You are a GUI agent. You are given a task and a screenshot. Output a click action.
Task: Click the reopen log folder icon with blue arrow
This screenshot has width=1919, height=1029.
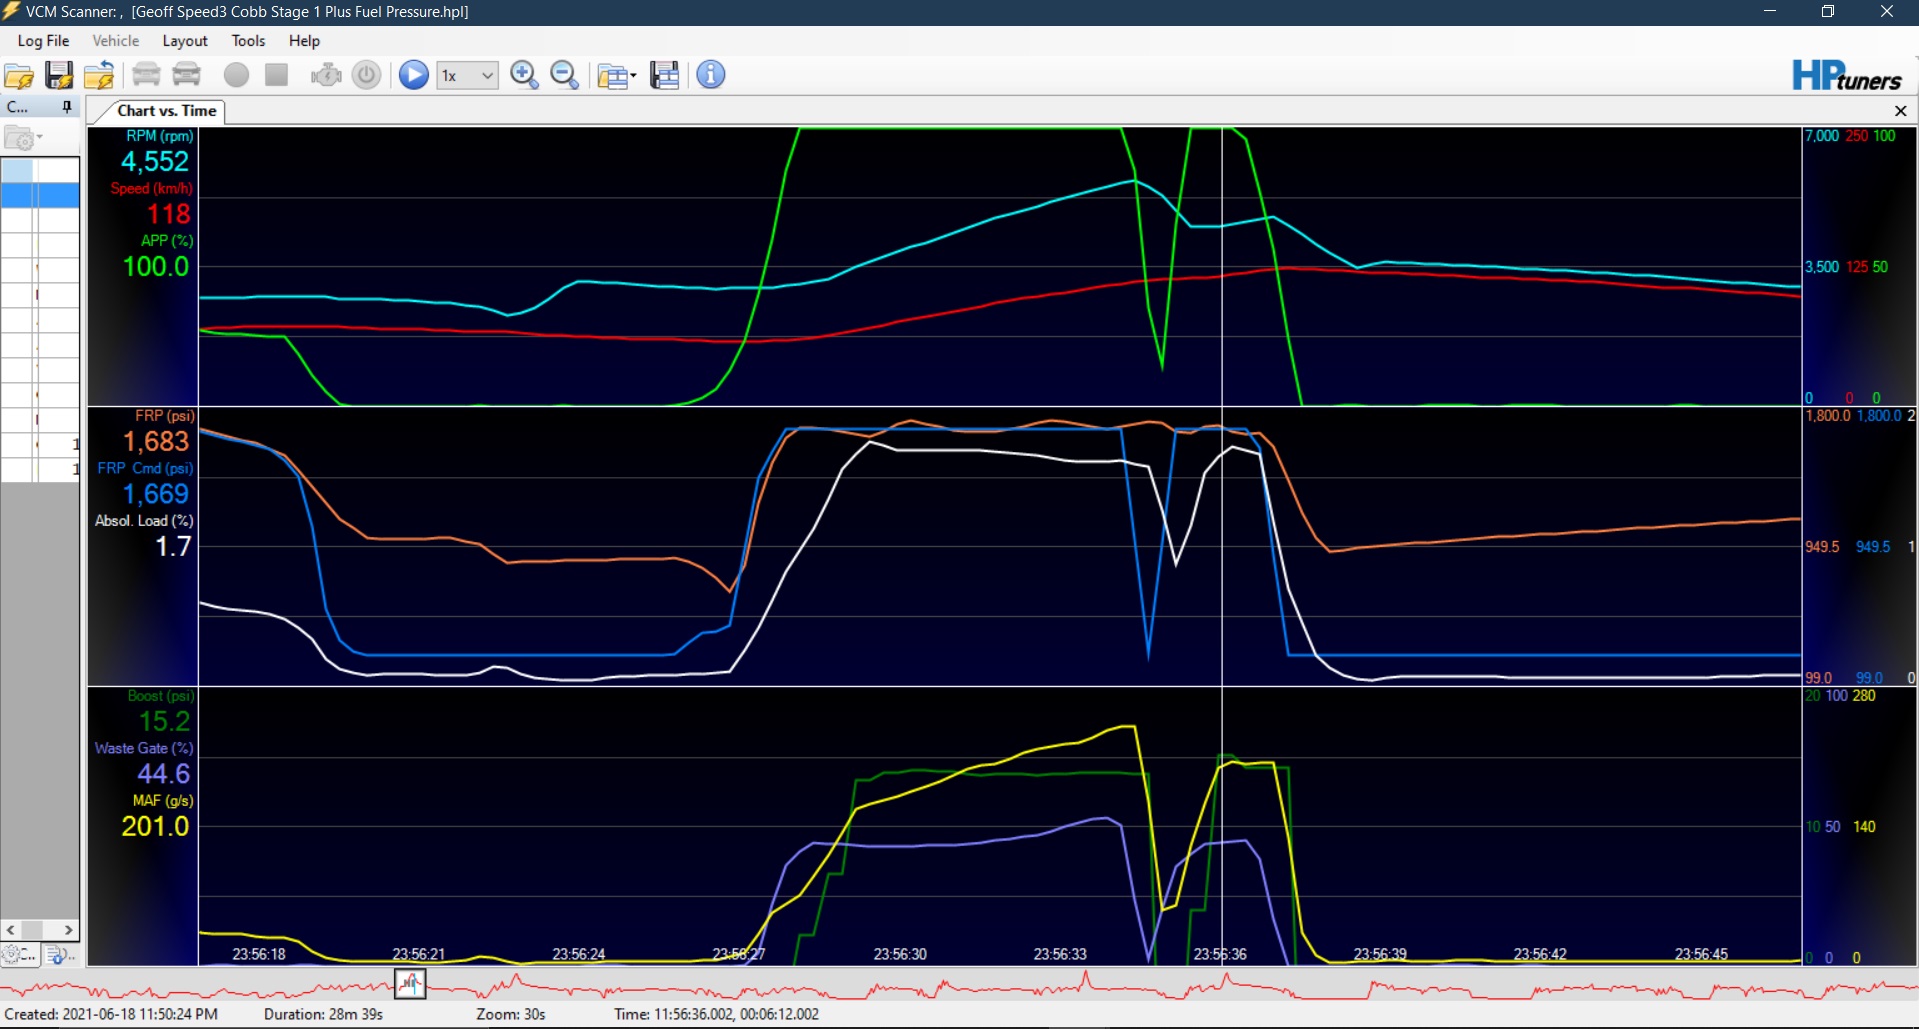99,75
